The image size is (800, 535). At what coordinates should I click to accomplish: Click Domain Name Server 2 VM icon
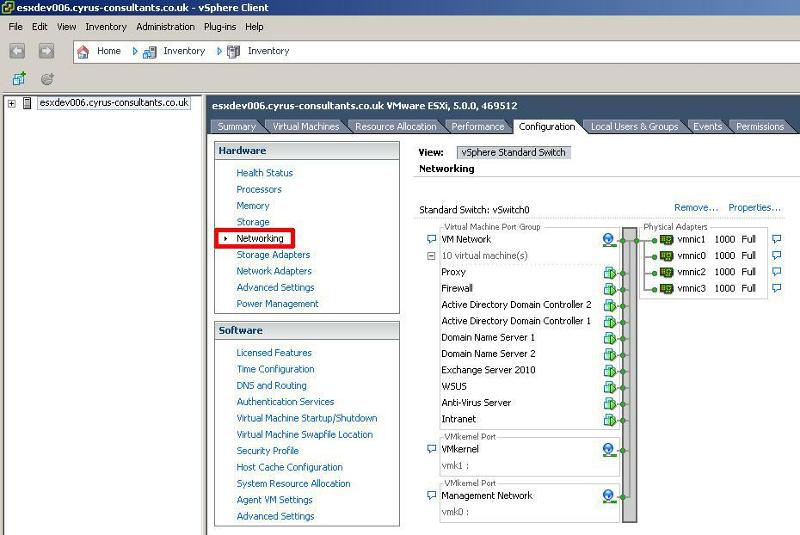tap(610, 354)
